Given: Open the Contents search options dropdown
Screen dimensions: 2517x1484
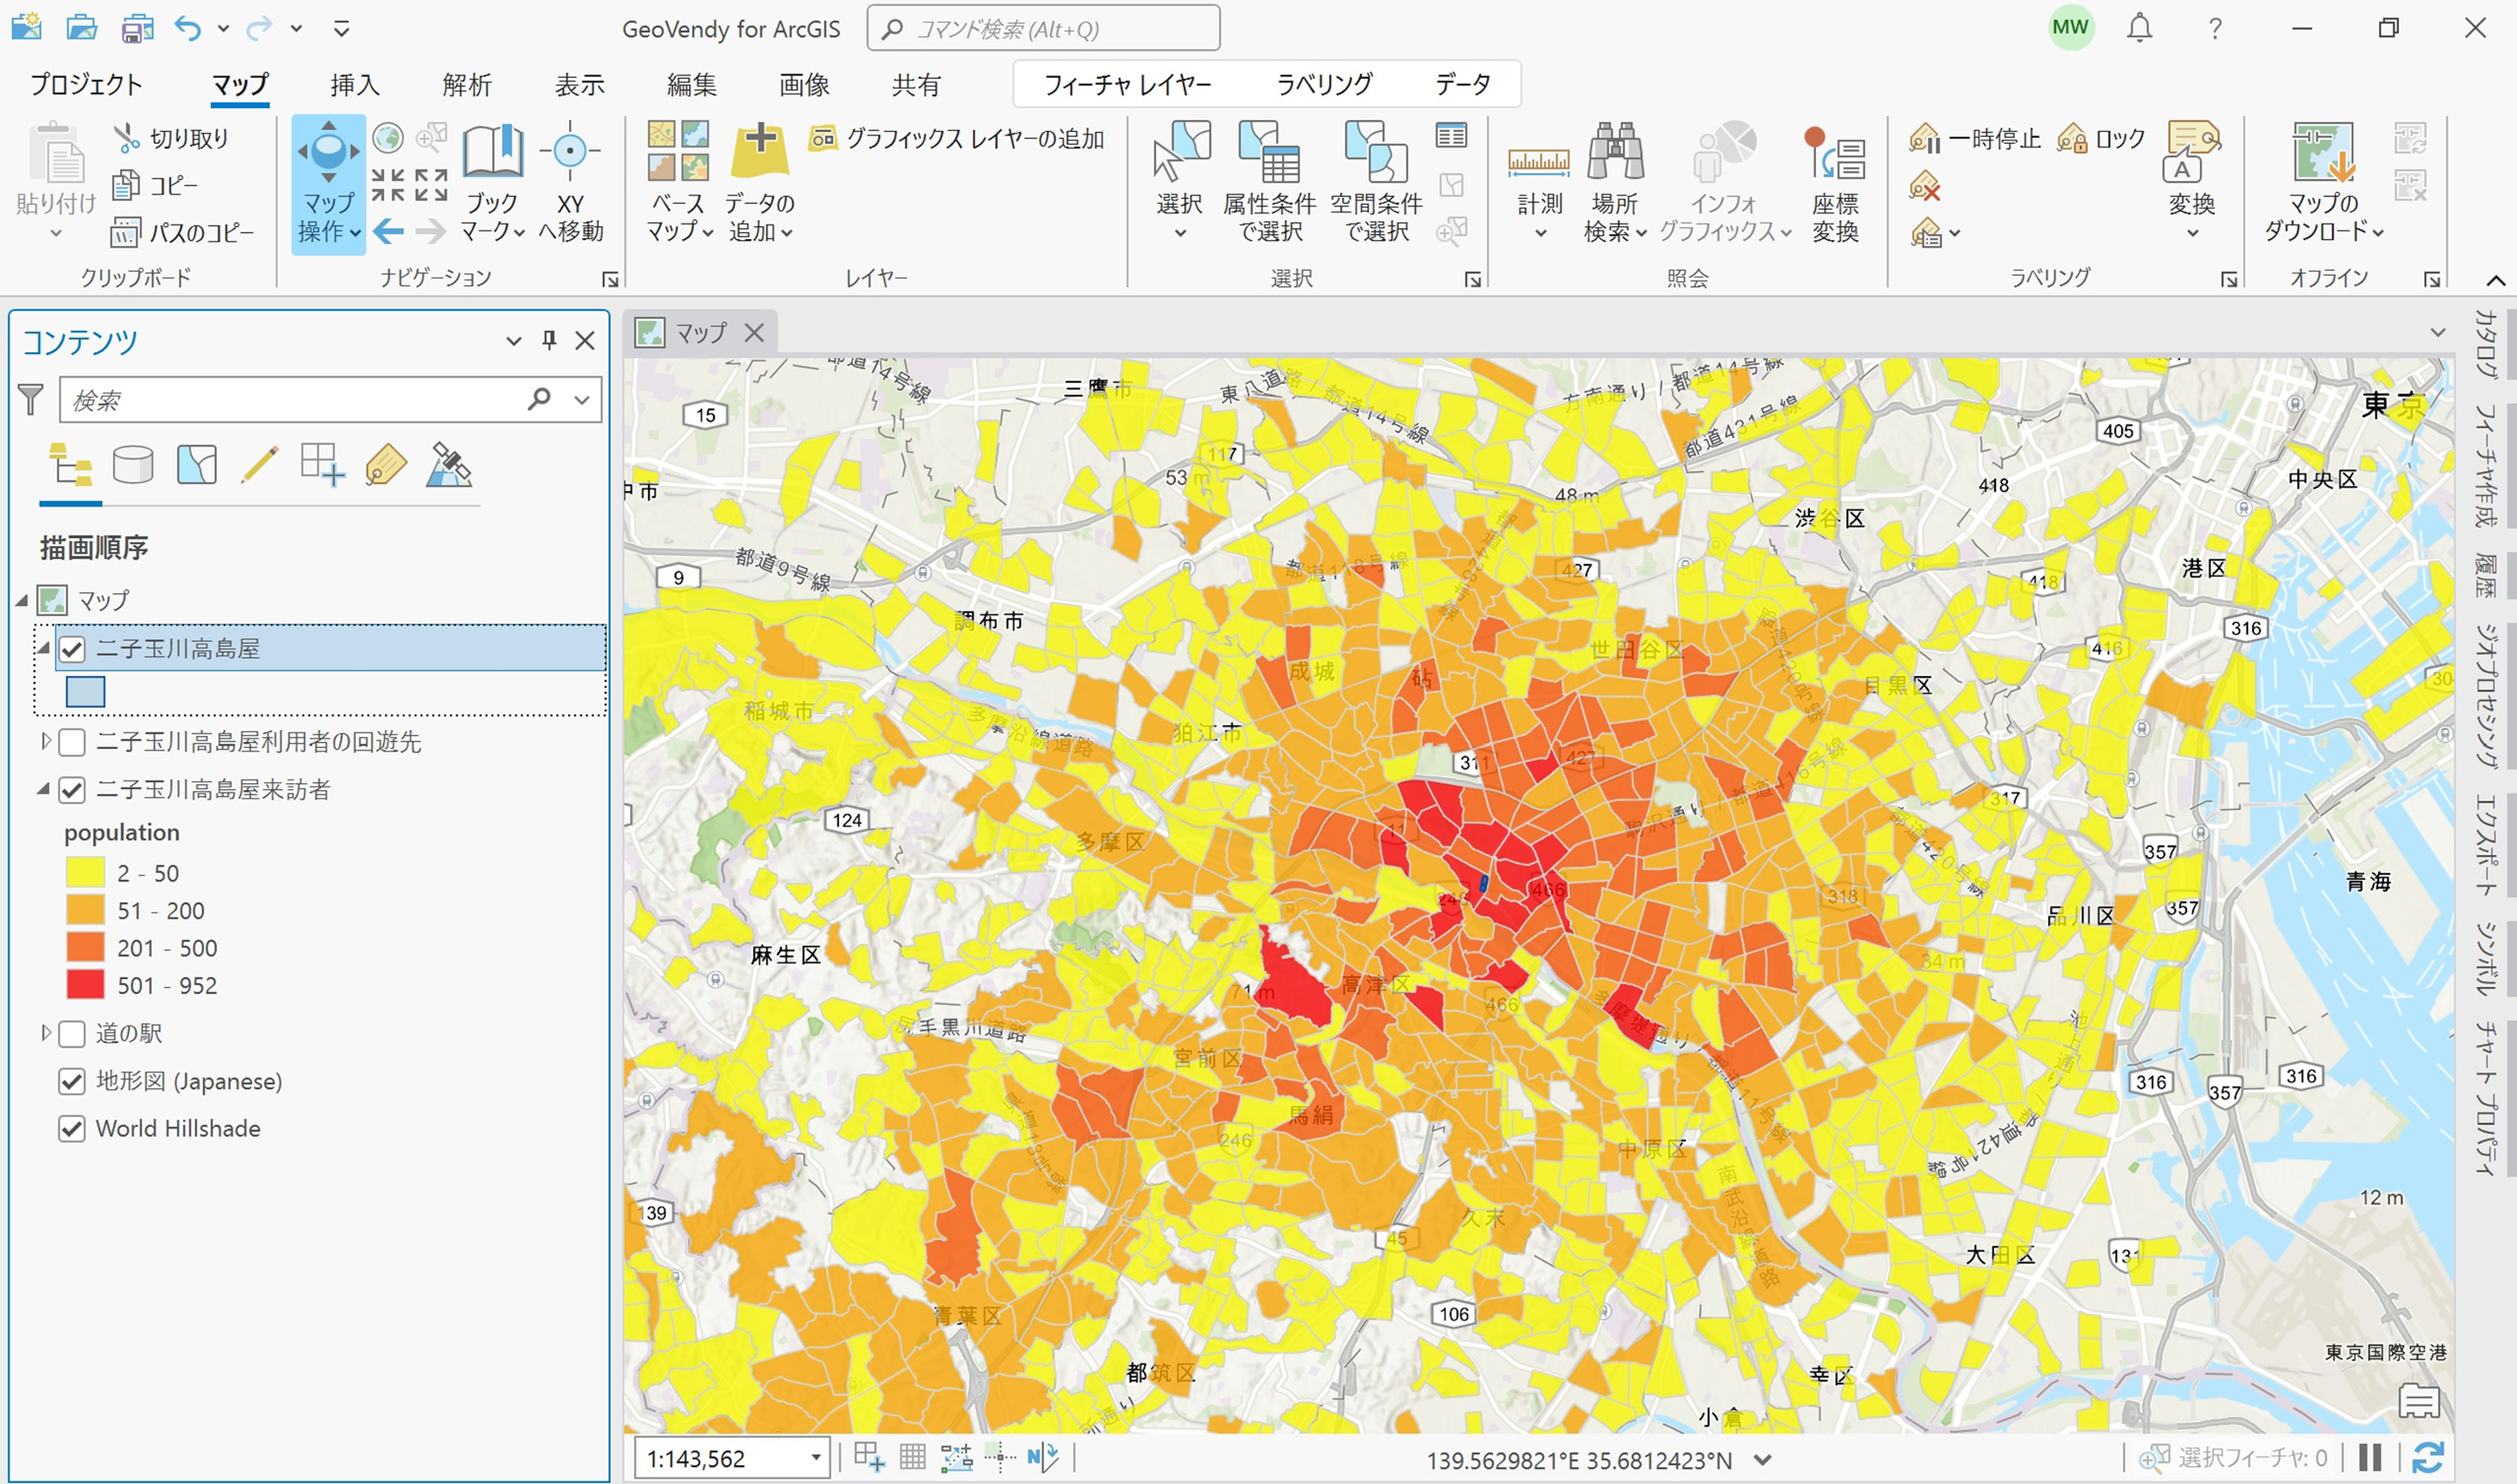Looking at the screenshot, I should pyautogui.click(x=582, y=400).
